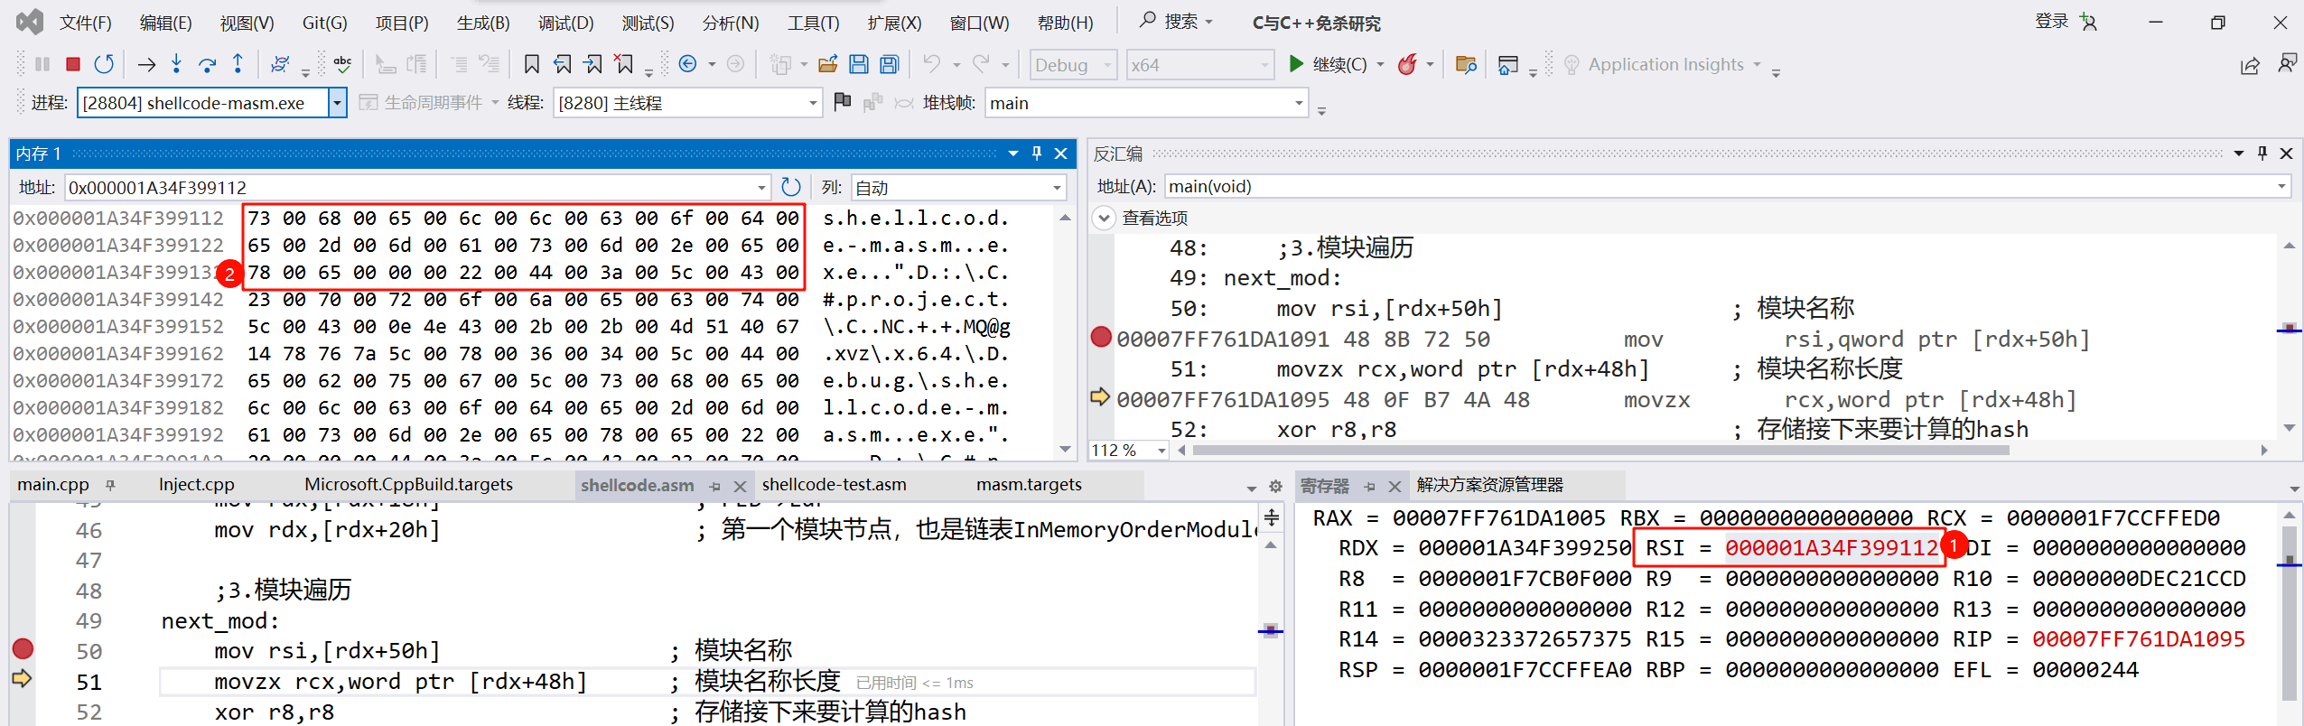Viewport: 2304px width, 726px height.
Task: Click the bookmark toggle icon in toolbar
Action: click(532, 64)
